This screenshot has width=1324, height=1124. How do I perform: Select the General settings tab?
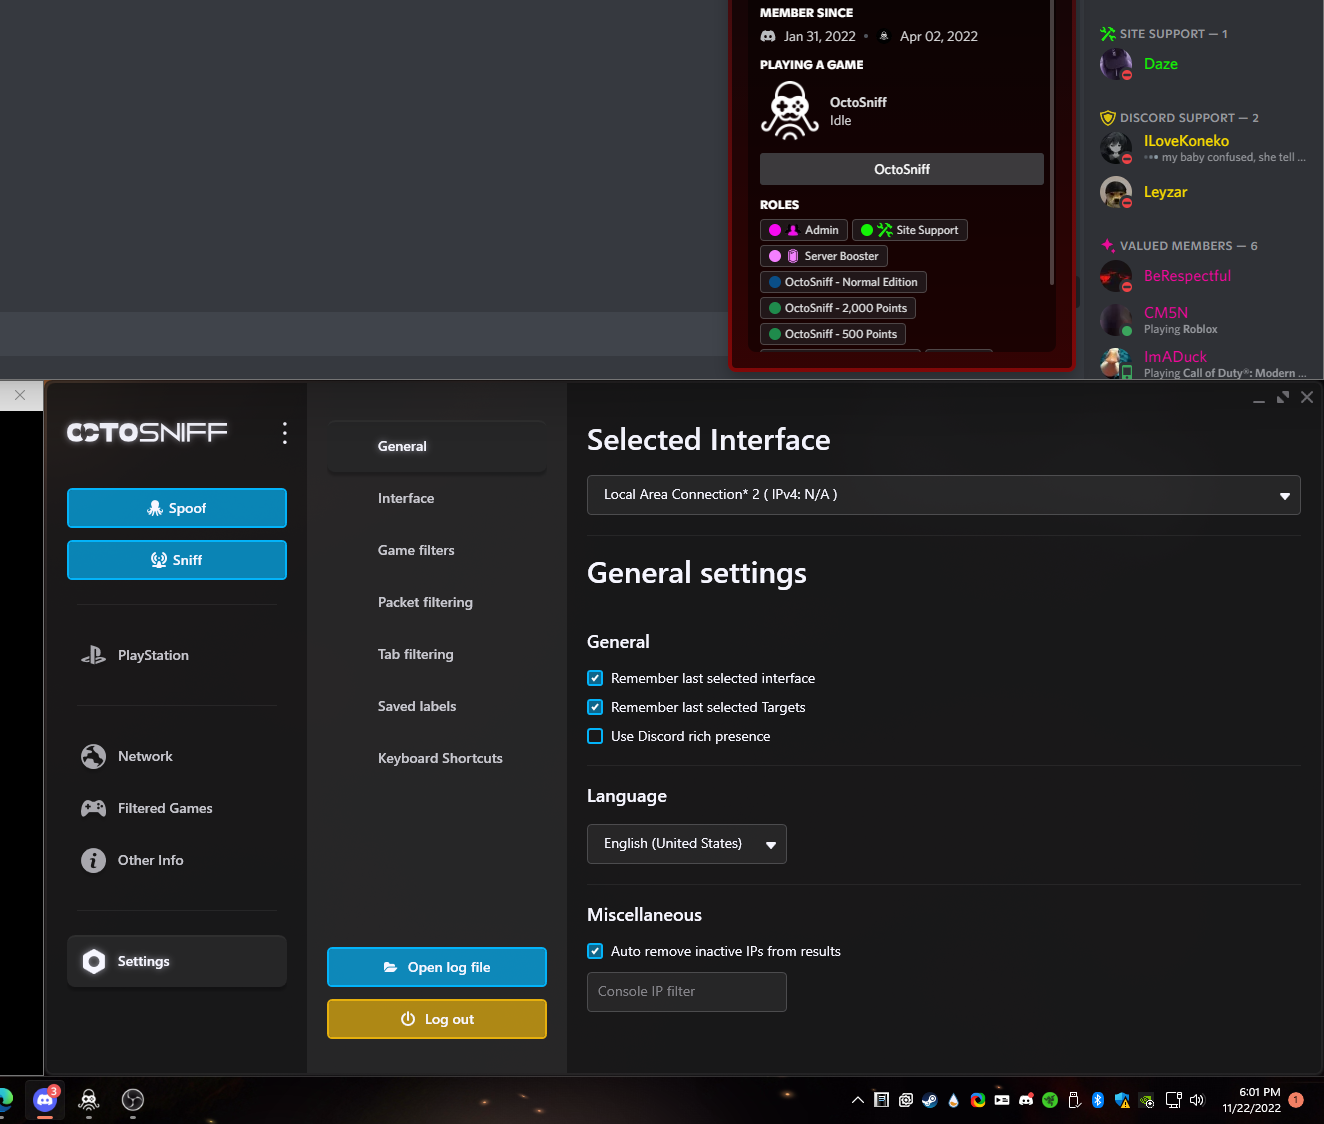tap(437, 446)
